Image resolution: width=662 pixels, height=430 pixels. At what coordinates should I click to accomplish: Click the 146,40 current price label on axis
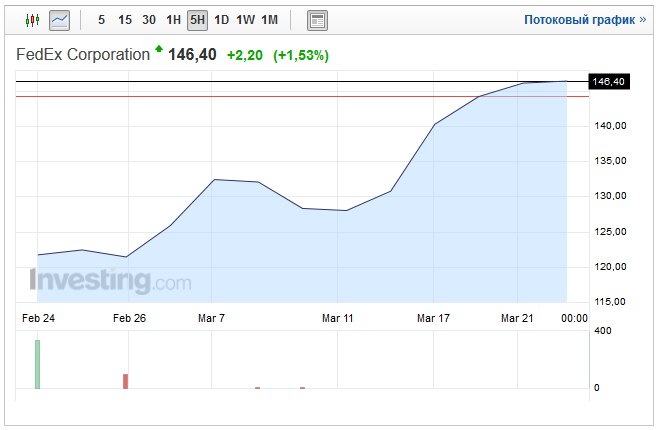(608, 82)
